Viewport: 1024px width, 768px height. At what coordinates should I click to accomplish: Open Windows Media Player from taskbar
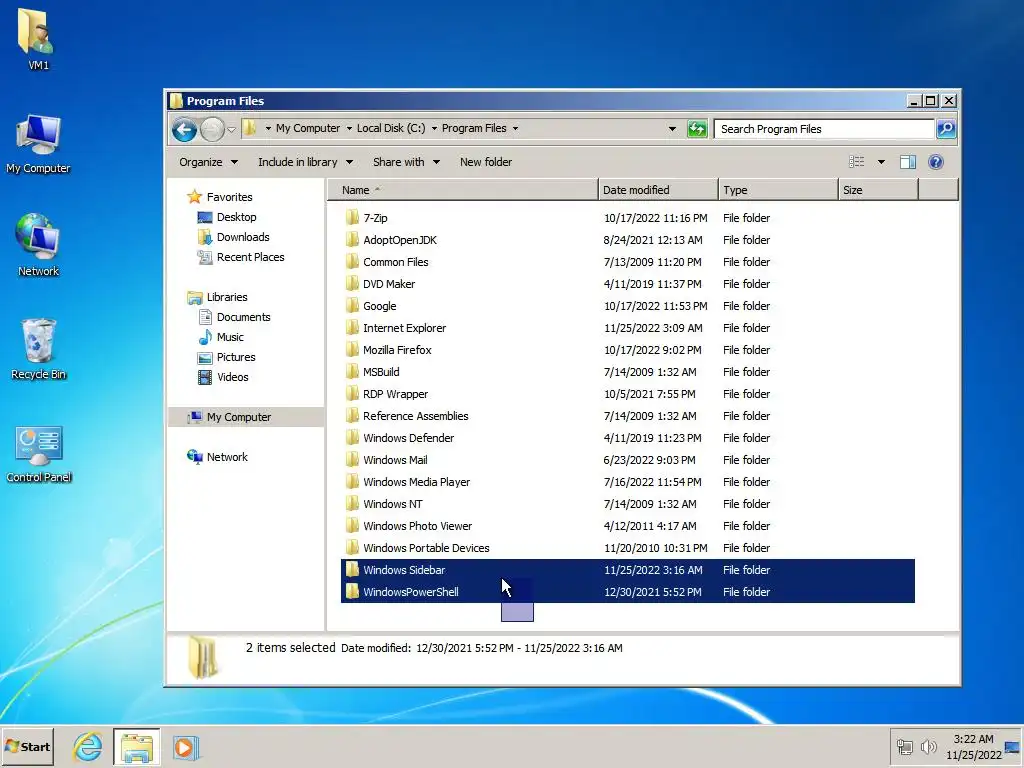point(185,747)
